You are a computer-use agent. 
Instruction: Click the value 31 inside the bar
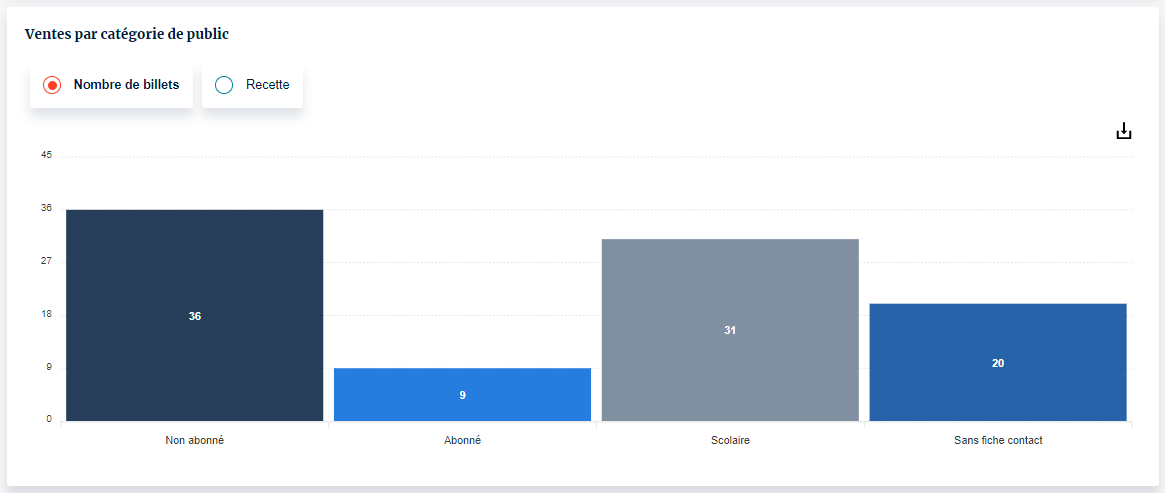[x=730, y=330]
